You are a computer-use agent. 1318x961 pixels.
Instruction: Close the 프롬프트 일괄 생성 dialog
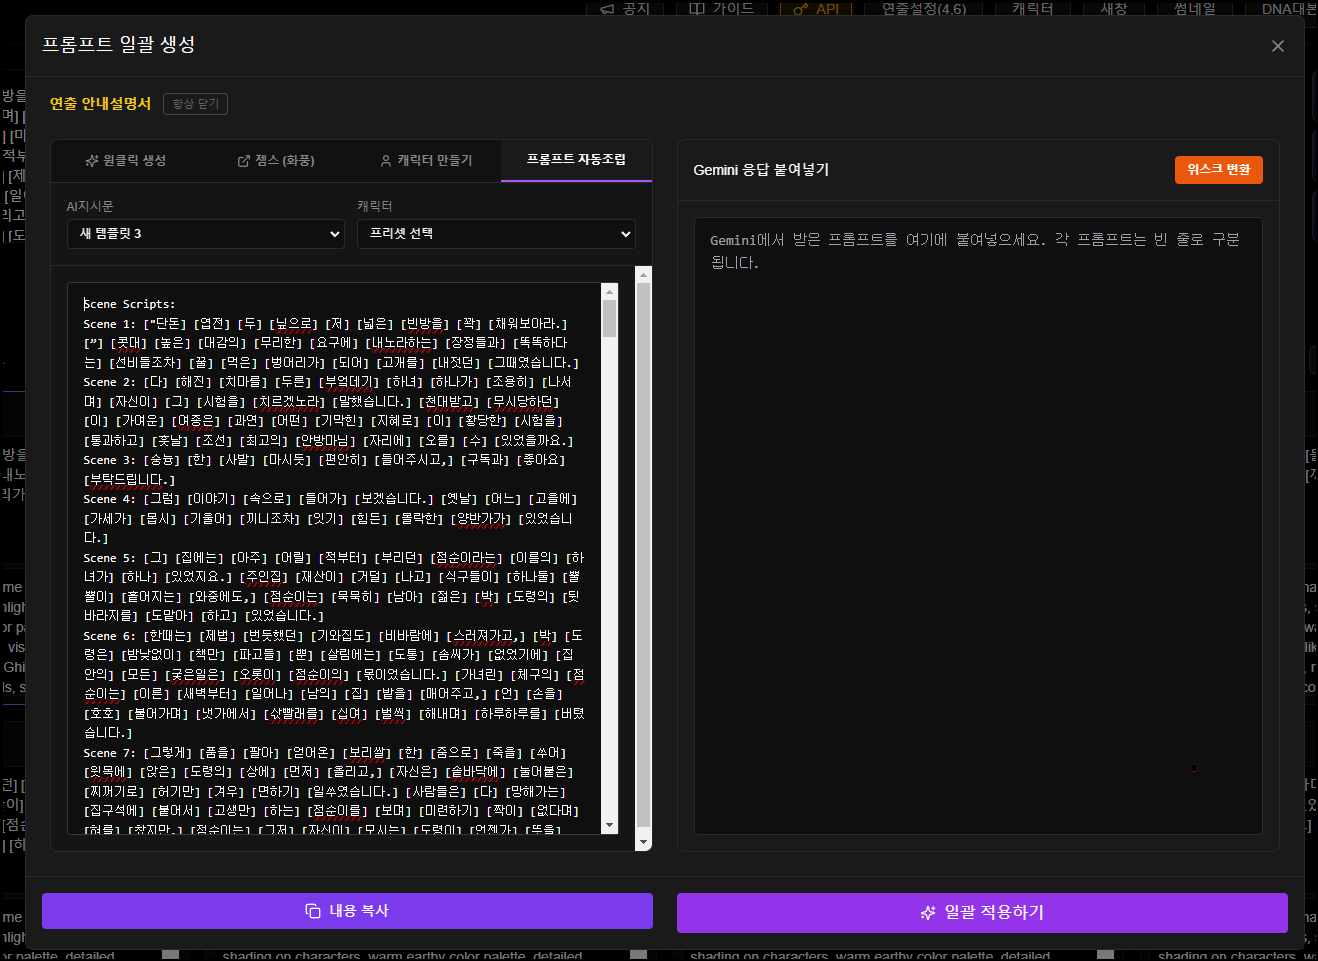(1277, 46)
